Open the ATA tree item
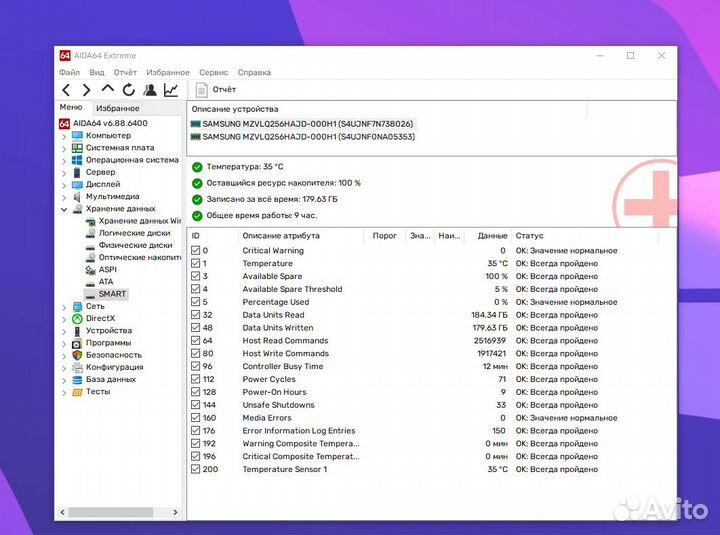 (x=99, y=282)
